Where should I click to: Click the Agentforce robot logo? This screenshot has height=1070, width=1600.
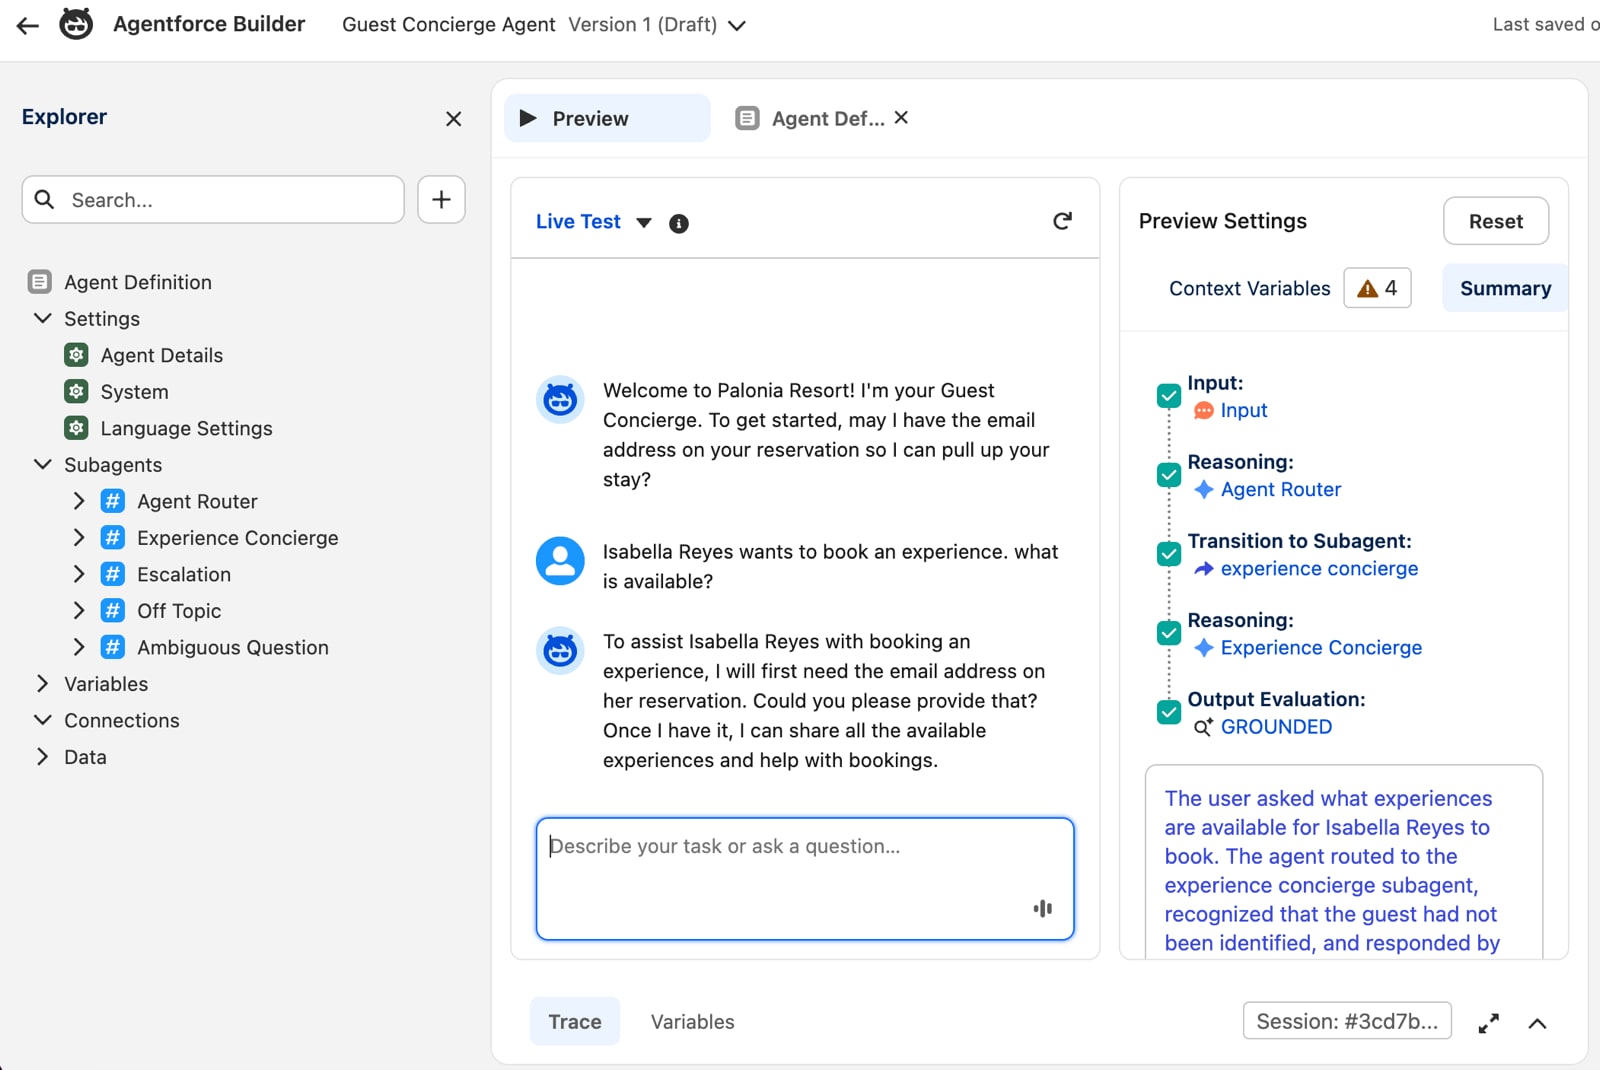76,24
